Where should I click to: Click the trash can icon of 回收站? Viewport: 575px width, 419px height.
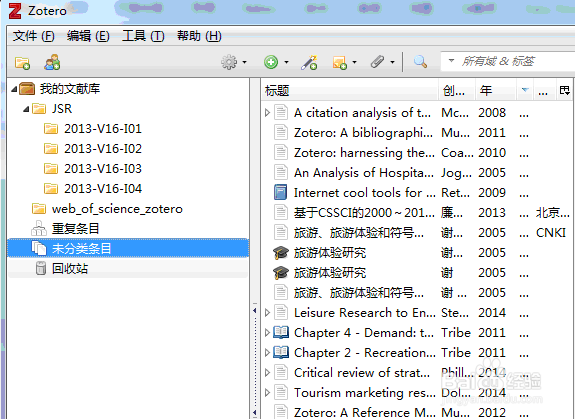pyautogui.click(x=40, y=268)
